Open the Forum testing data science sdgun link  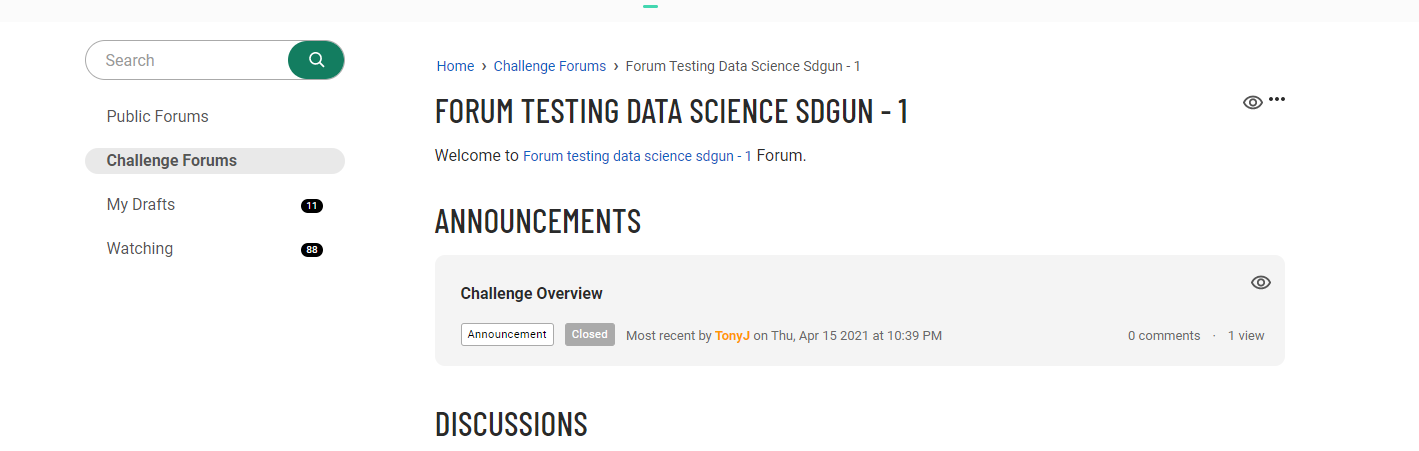pyautogui.click(x=638, y=157)
